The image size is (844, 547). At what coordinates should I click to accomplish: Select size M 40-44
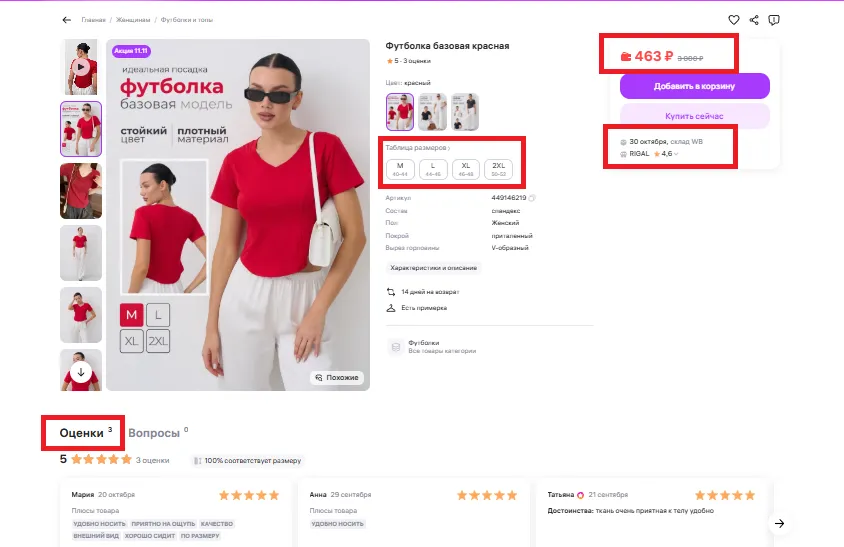pos(400,170)
